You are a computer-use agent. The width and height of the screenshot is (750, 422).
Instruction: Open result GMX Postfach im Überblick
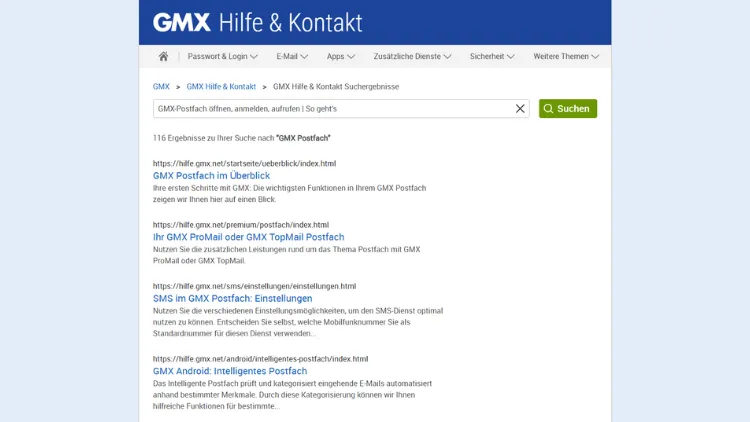click(x=211, y=176)
